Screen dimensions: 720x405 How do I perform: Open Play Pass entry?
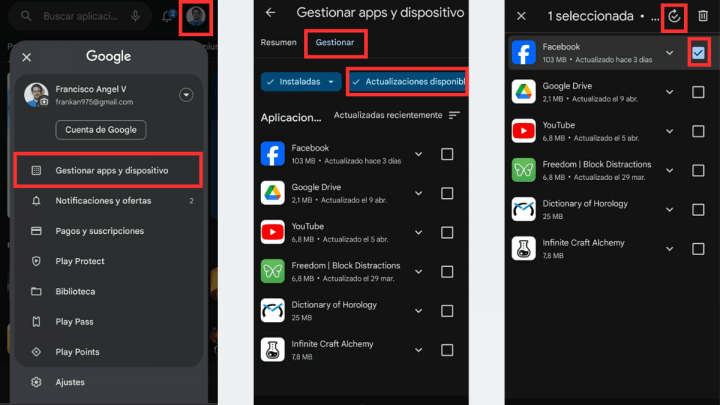tap(108, 322)
